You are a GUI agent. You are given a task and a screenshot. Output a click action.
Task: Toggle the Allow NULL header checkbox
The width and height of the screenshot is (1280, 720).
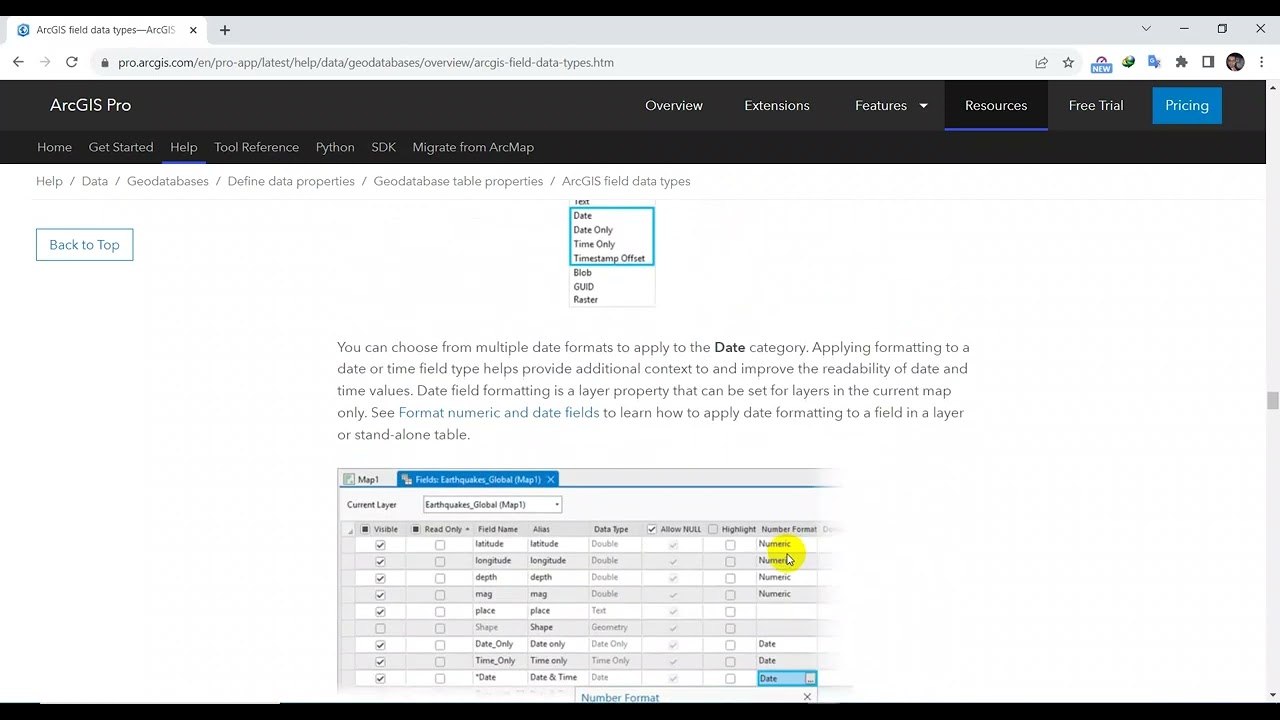point(652,529)
